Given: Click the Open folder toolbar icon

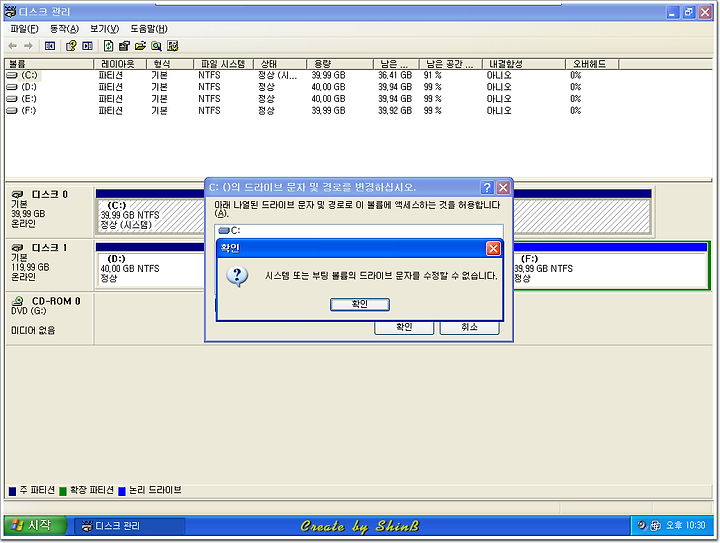Looking at the screenshot, I should tap(140, 46).
